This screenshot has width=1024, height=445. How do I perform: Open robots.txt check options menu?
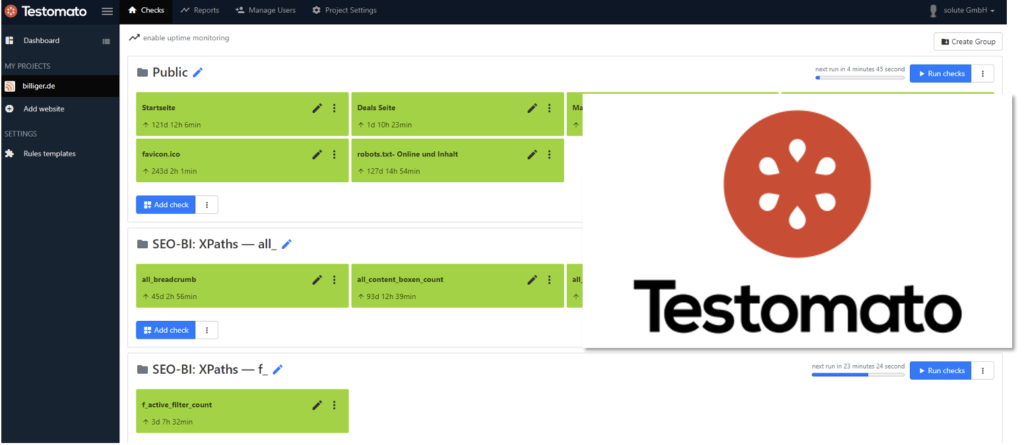[x=549, y=154]
